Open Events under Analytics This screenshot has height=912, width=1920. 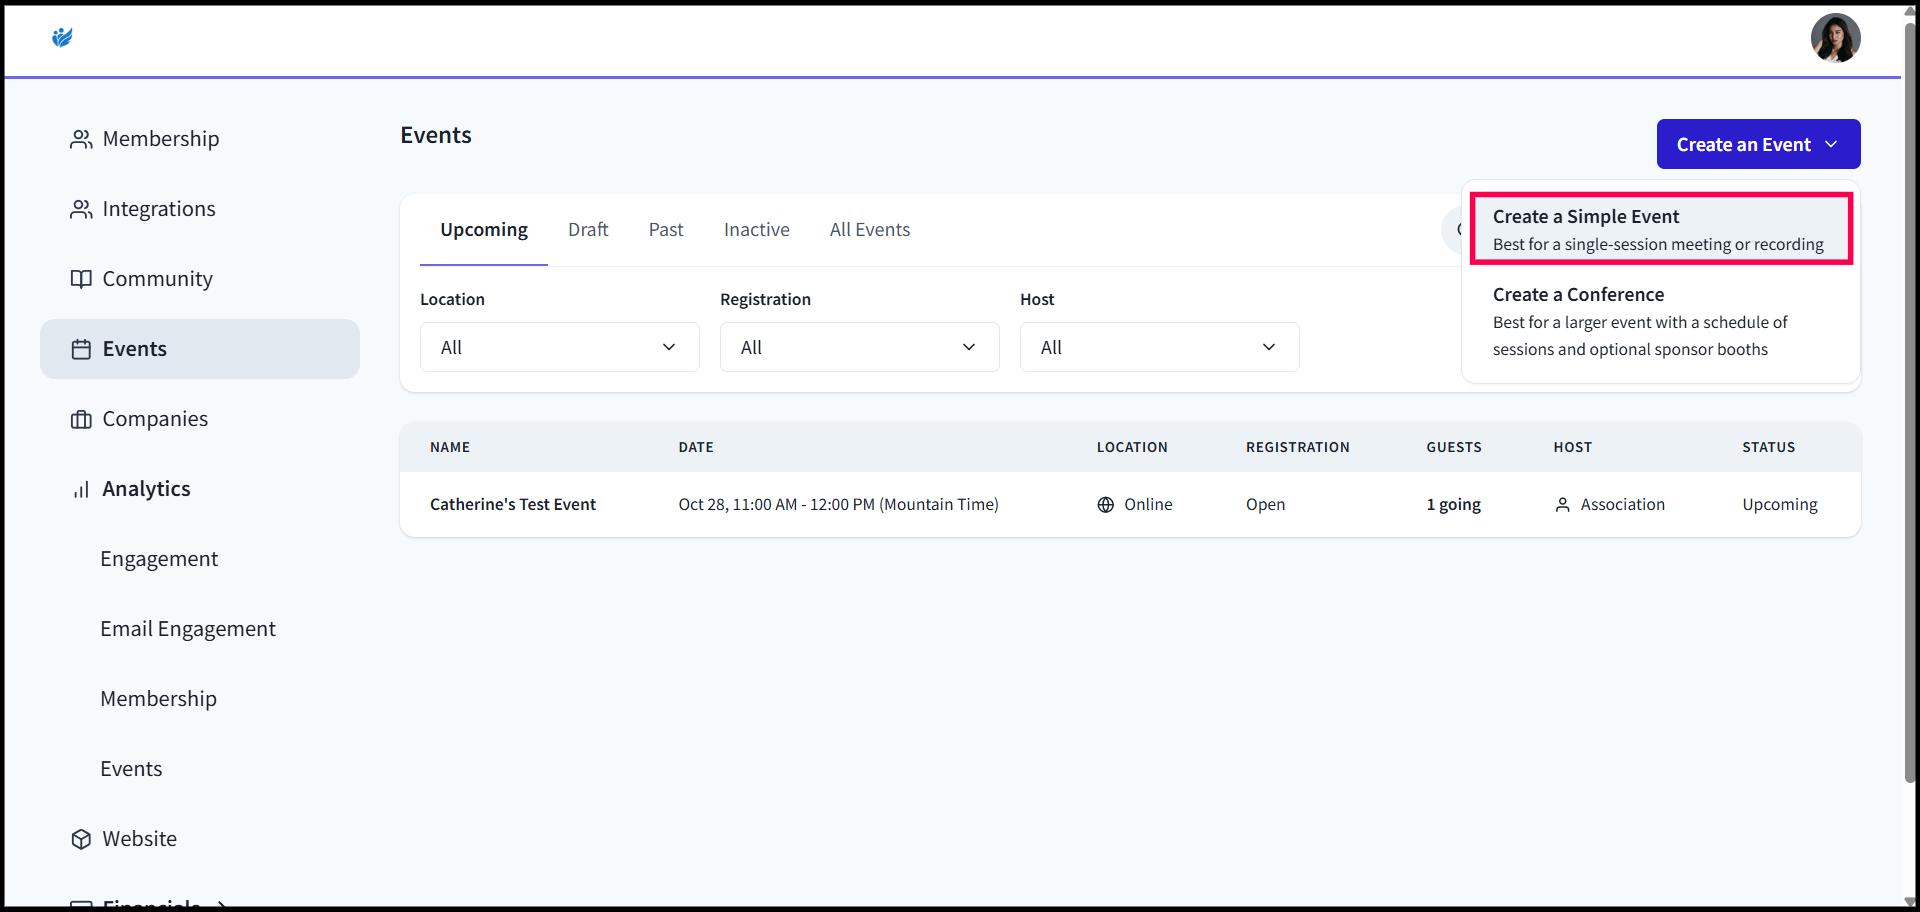[x=131, y=769]
